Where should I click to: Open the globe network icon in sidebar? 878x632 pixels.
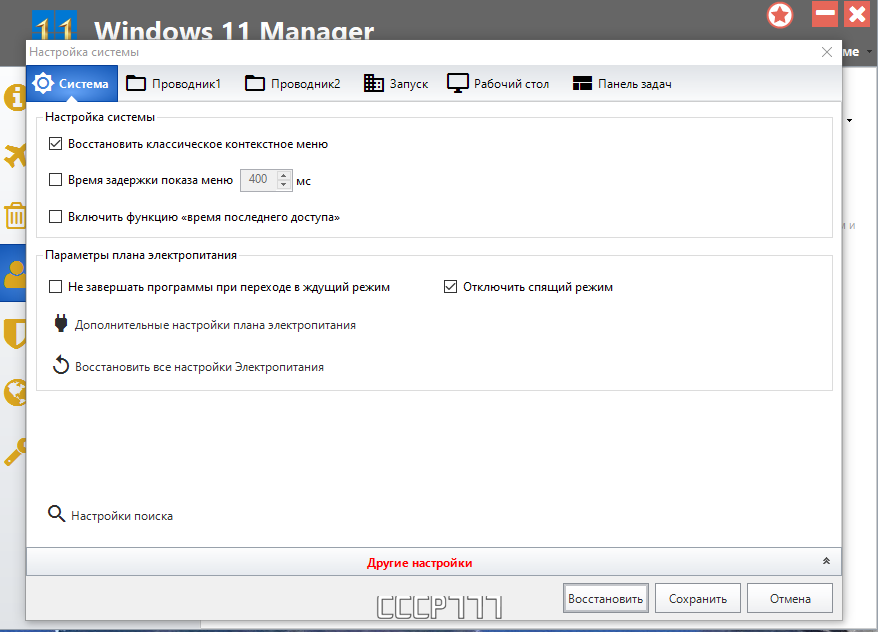(x=15, y=392)
